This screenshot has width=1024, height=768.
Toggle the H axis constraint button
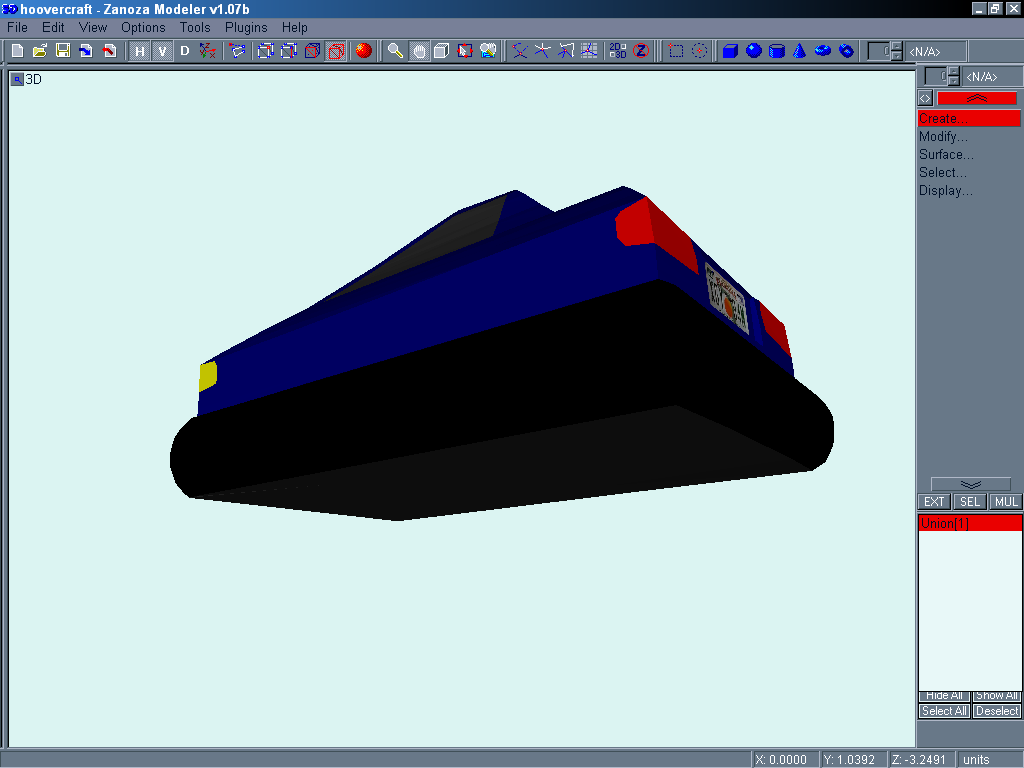(140, 51)
